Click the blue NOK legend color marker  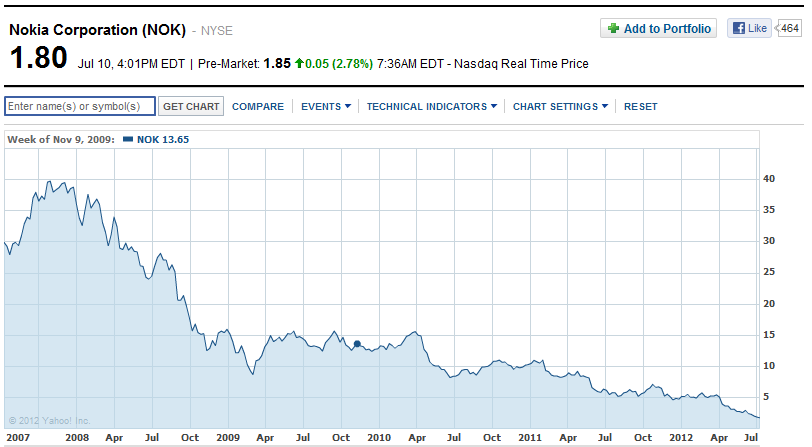[127, 140]
